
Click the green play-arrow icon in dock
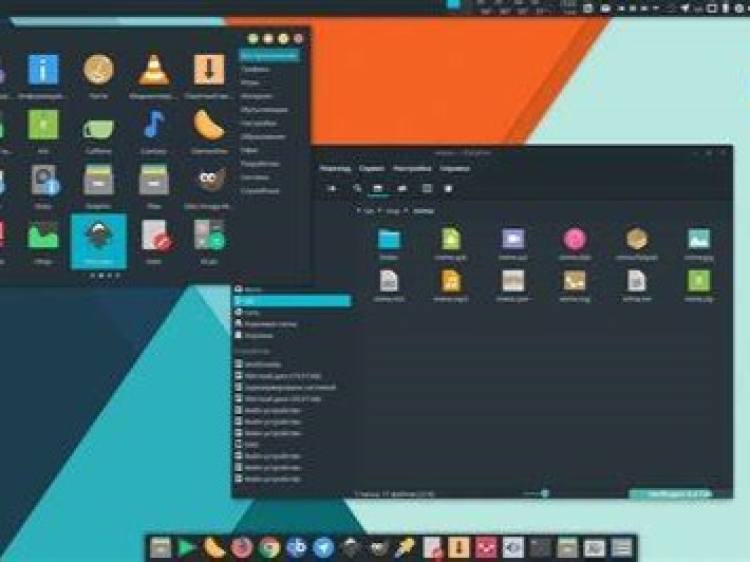coord(187,547)
